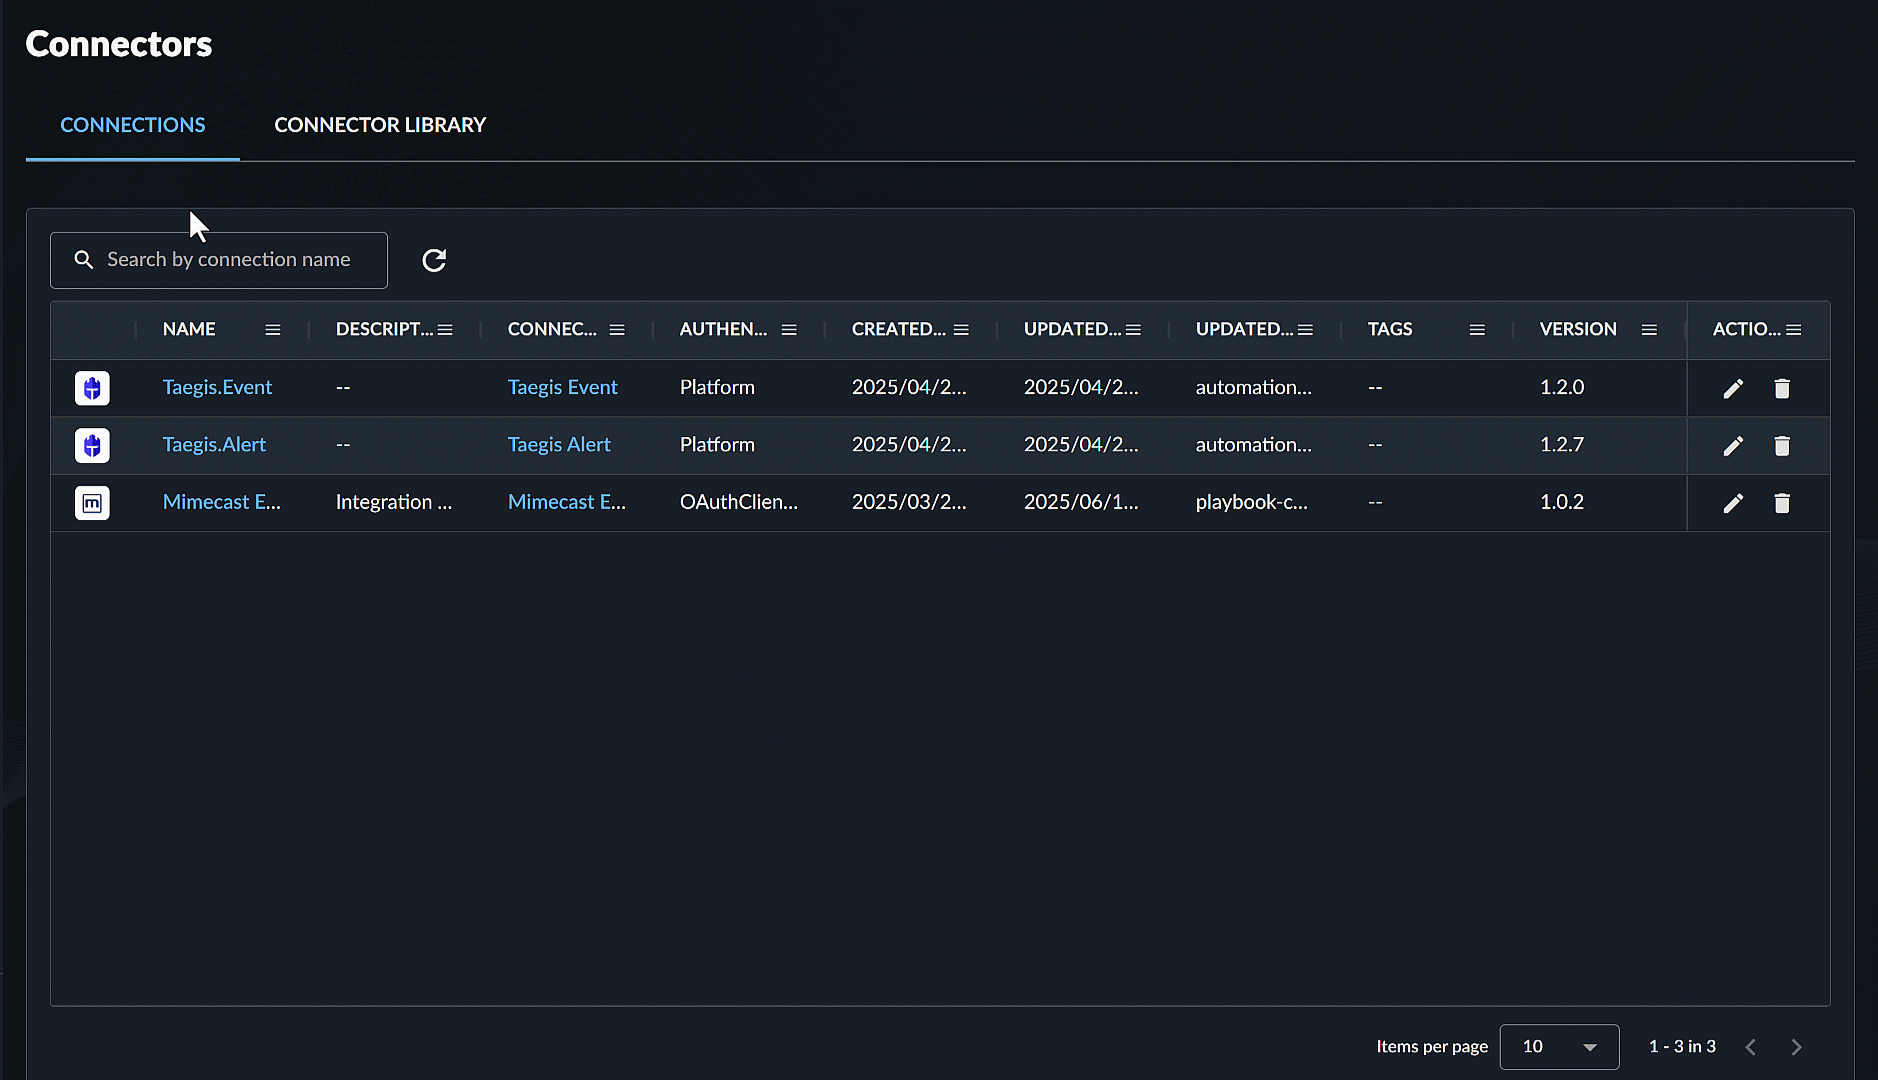Go to the next page arrow
Screen dimensions: 1878x1080
pos(1796,1047)
